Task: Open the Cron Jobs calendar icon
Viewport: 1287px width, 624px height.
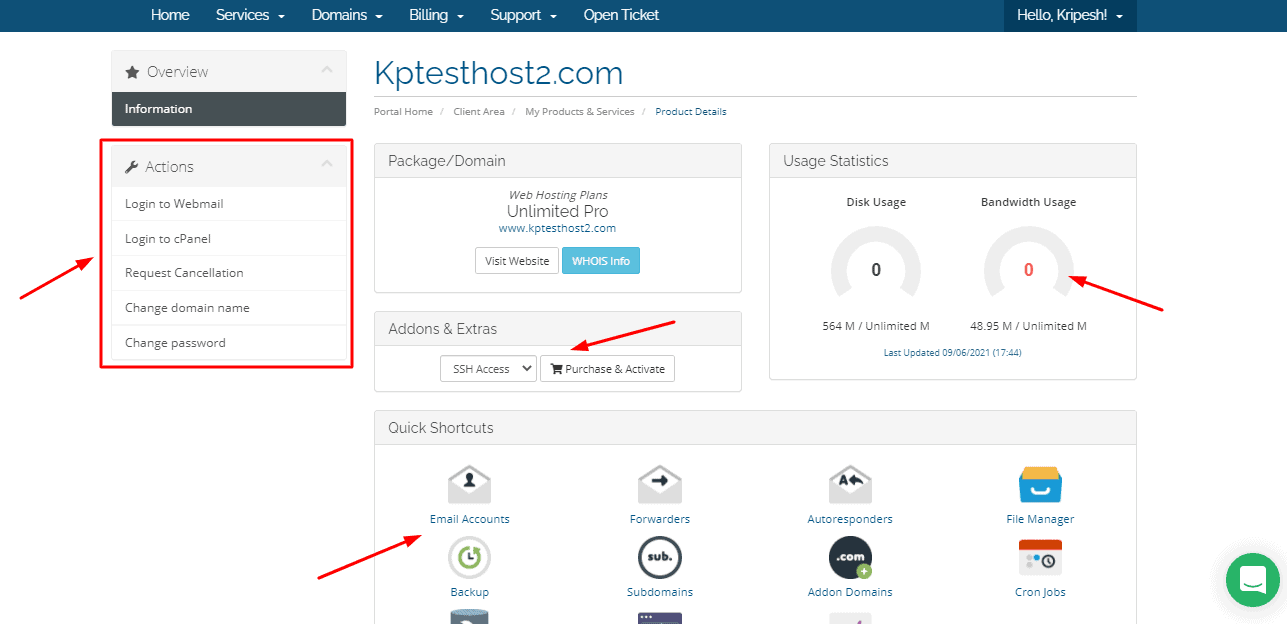Action: click(1040, 558)
